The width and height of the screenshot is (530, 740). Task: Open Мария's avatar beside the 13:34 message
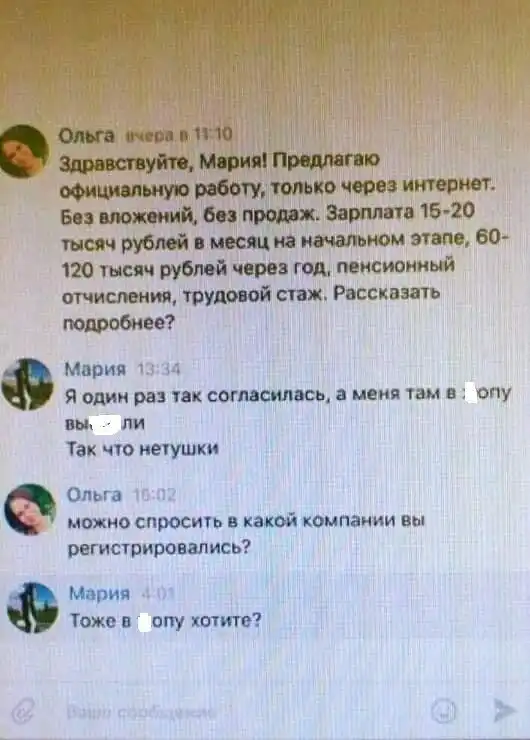coord(27,384)
